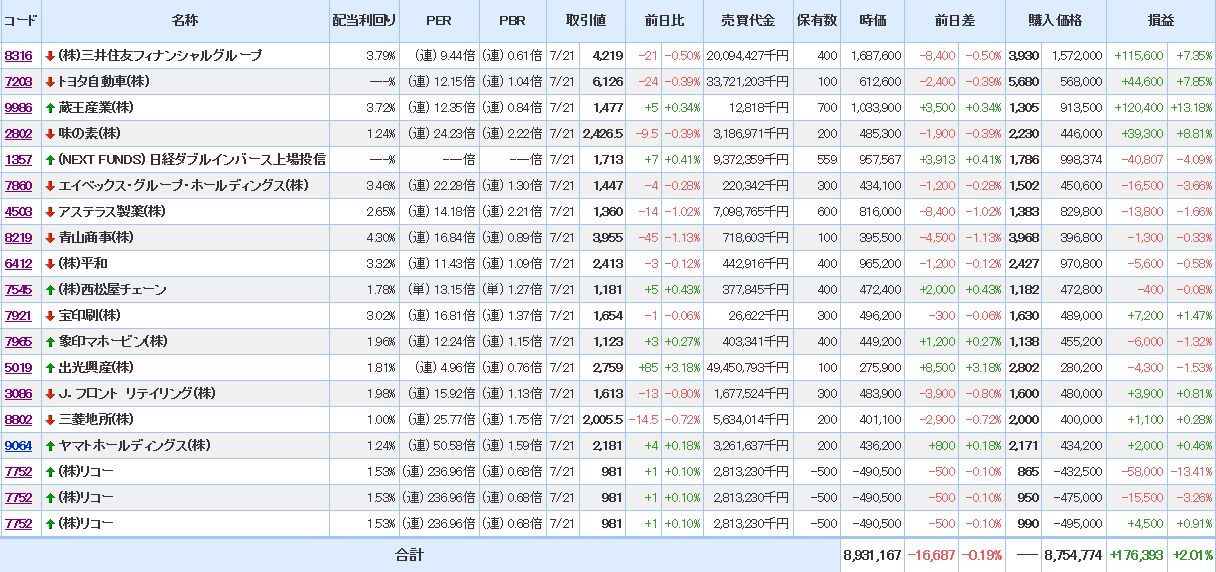
Task: Click green up arrow beside 出光興産
Action: pyautogui.click(x=50, y=368)
